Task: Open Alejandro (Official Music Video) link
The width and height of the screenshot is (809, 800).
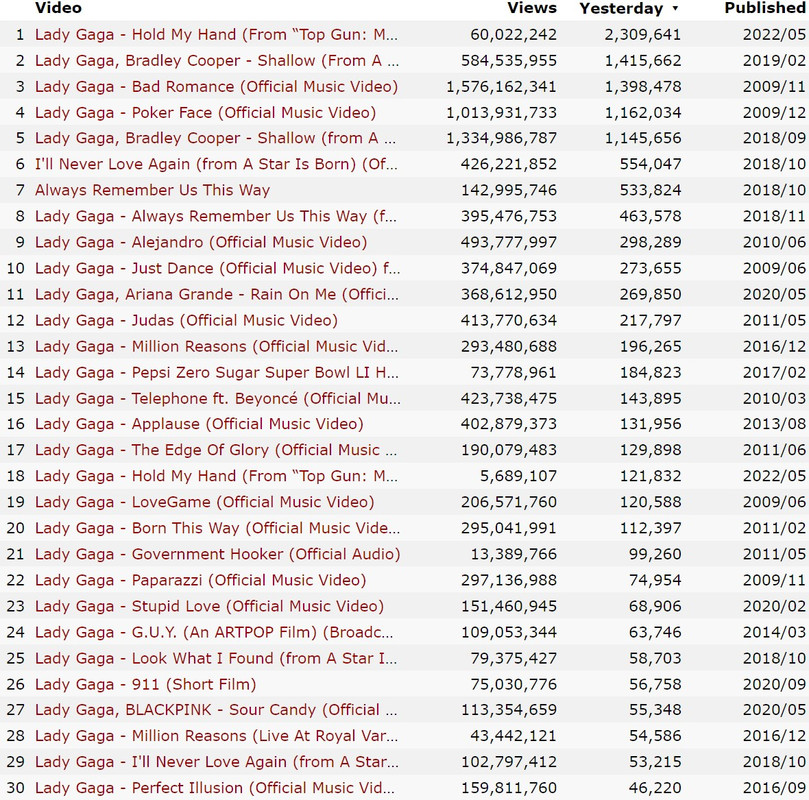Action: [x=201, y=242]
